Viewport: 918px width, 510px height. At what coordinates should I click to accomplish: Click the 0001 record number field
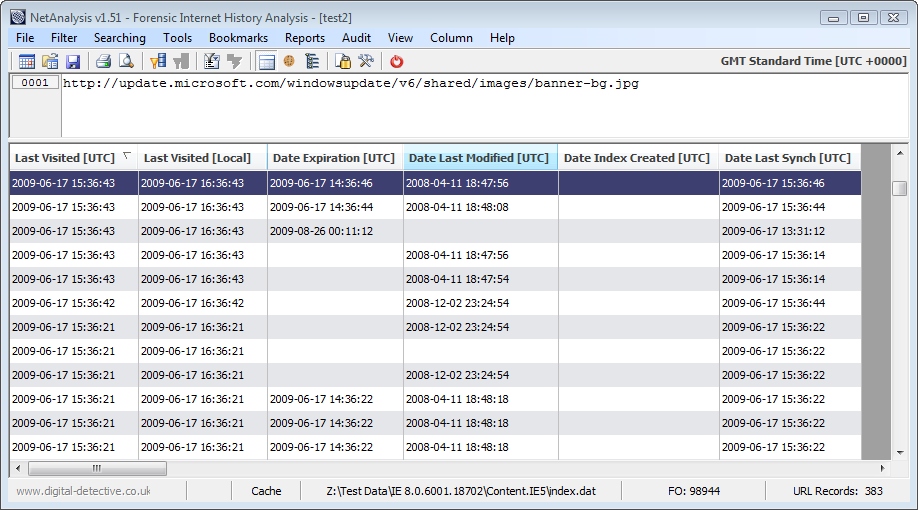click(35, 83)
